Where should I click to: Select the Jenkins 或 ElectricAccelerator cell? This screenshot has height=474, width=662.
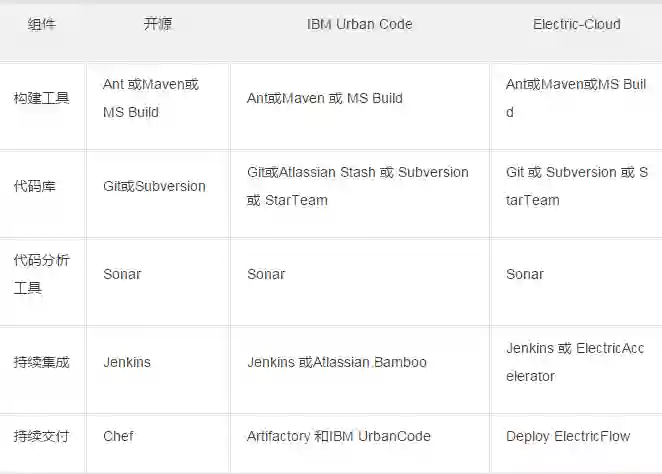[x=575, y=362]
